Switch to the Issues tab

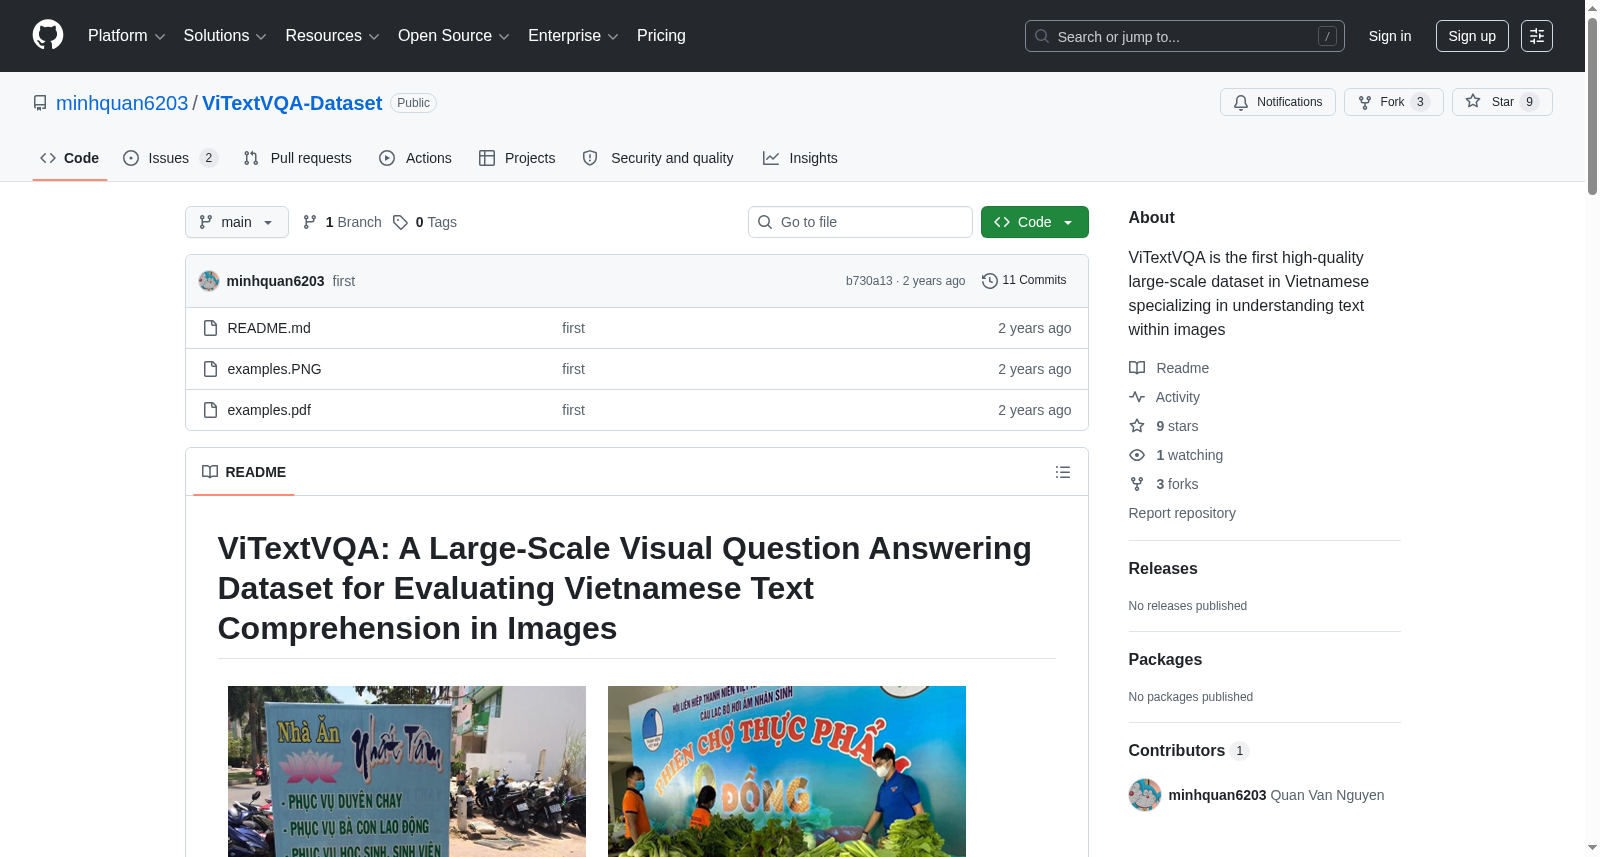170,158
